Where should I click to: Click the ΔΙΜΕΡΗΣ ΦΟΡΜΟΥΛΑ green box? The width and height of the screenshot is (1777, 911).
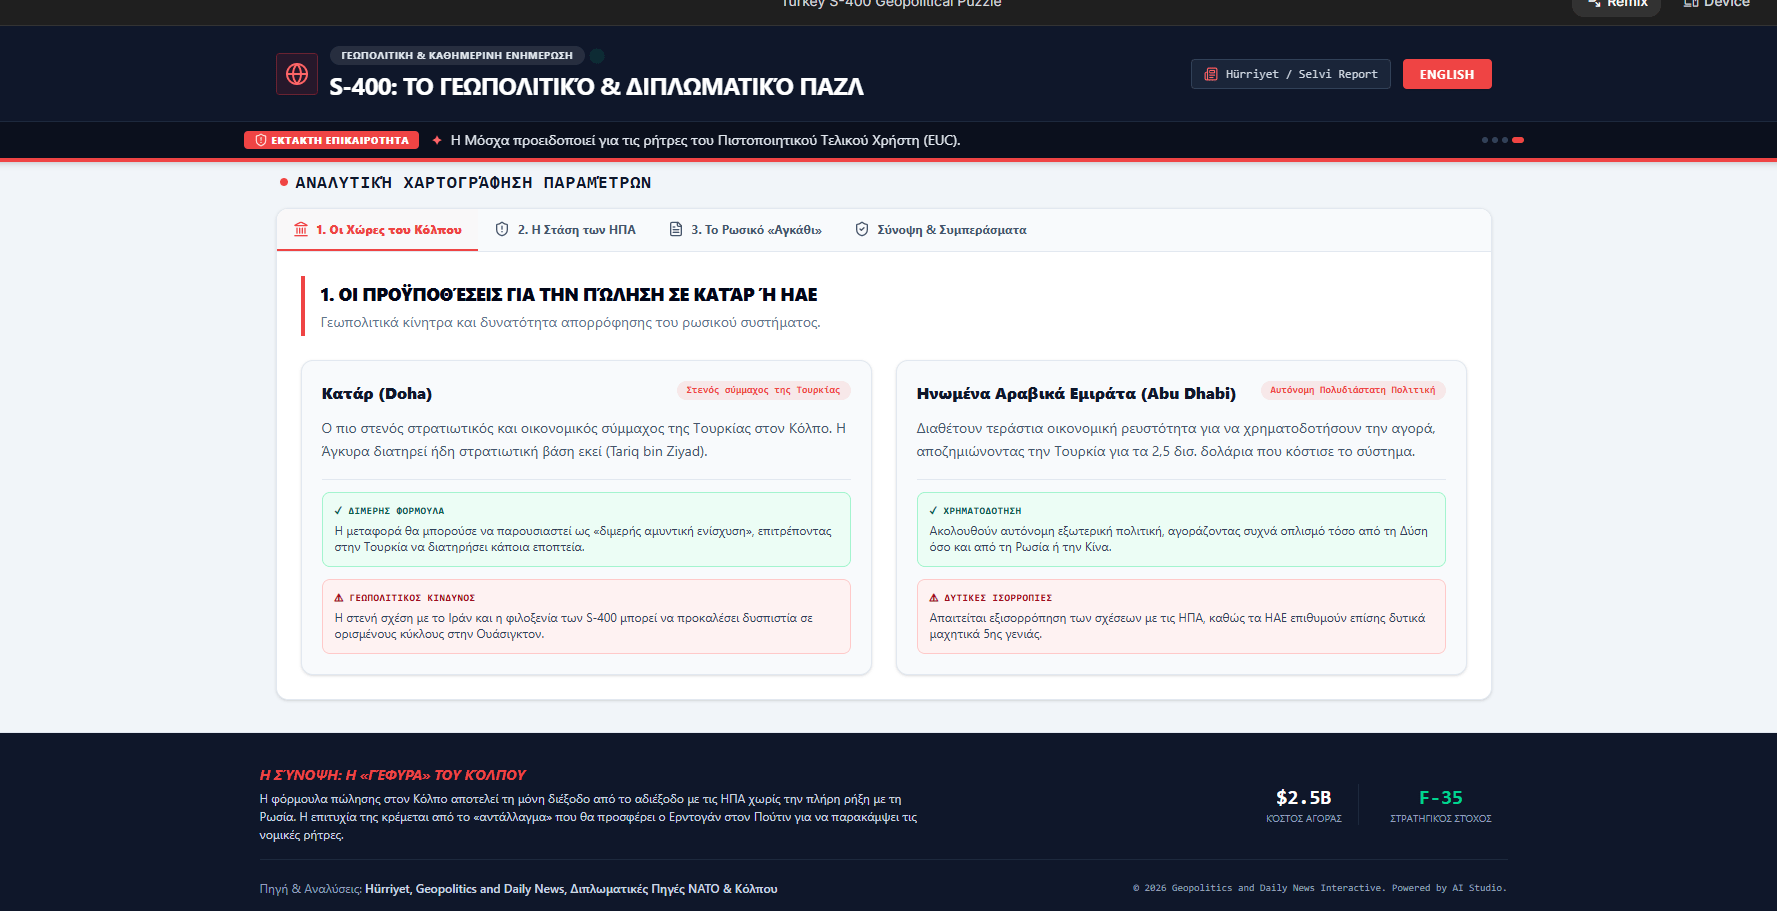(586, 529)
